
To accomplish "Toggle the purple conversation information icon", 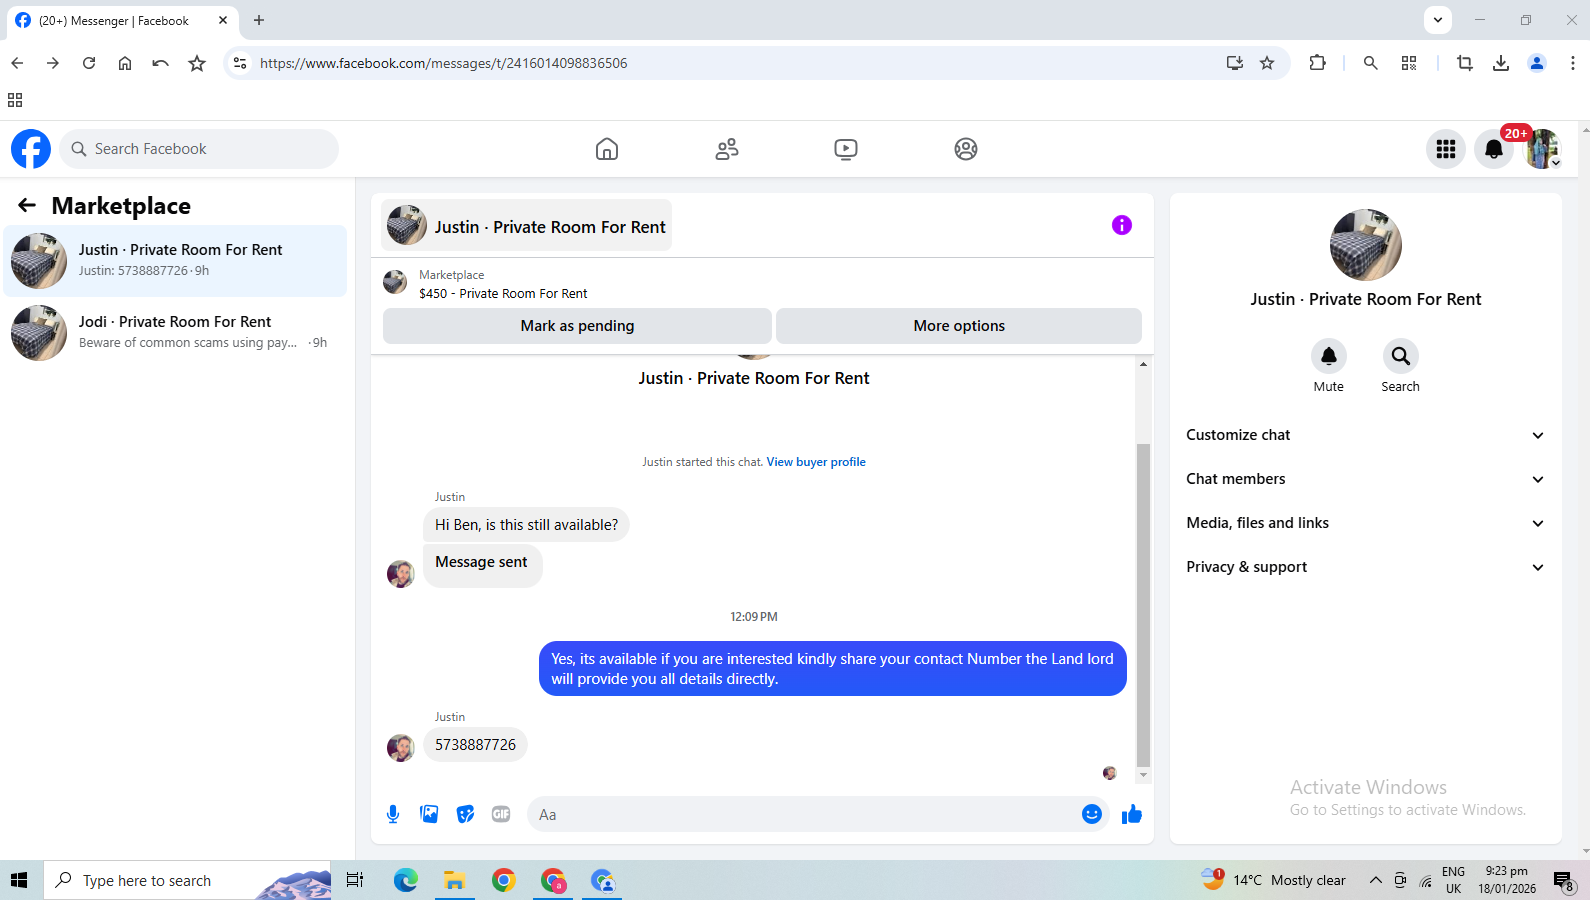I will click(1122, 225).
